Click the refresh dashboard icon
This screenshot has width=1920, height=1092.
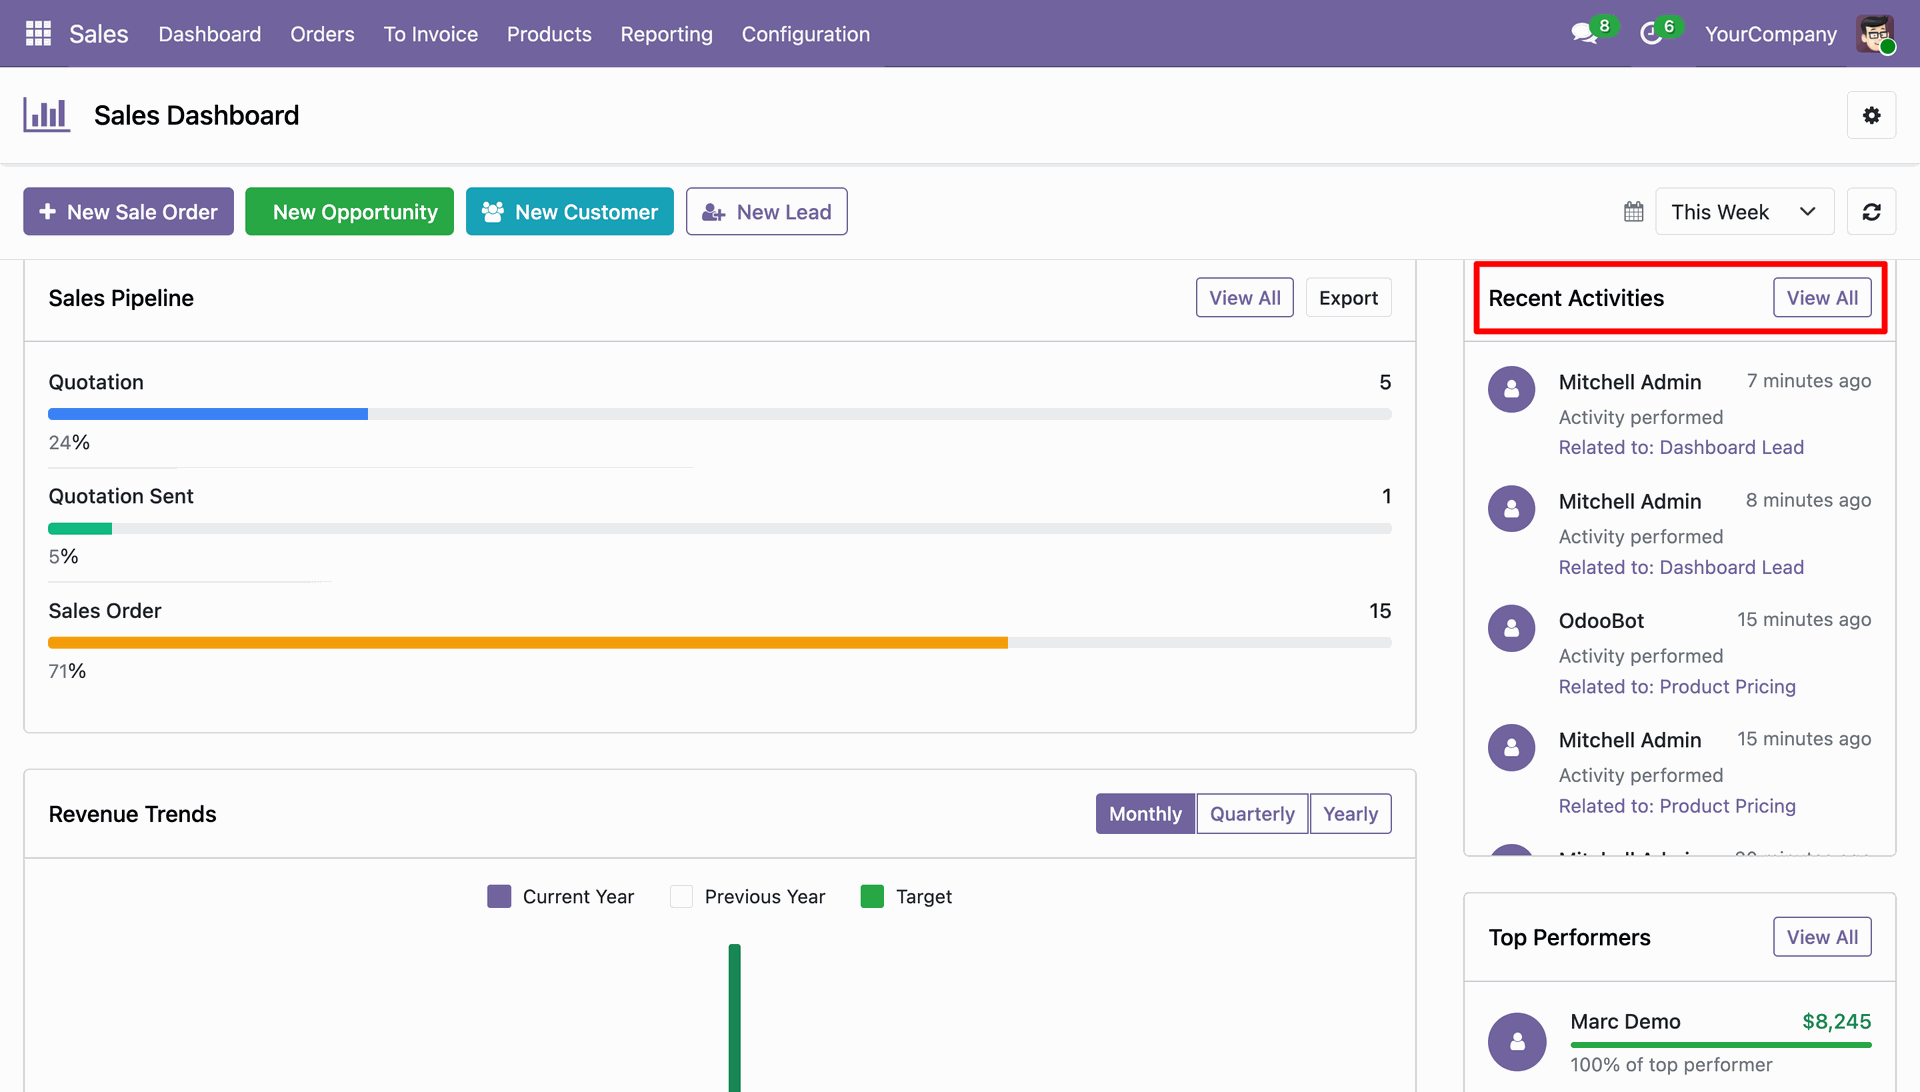click(1871, 212)
